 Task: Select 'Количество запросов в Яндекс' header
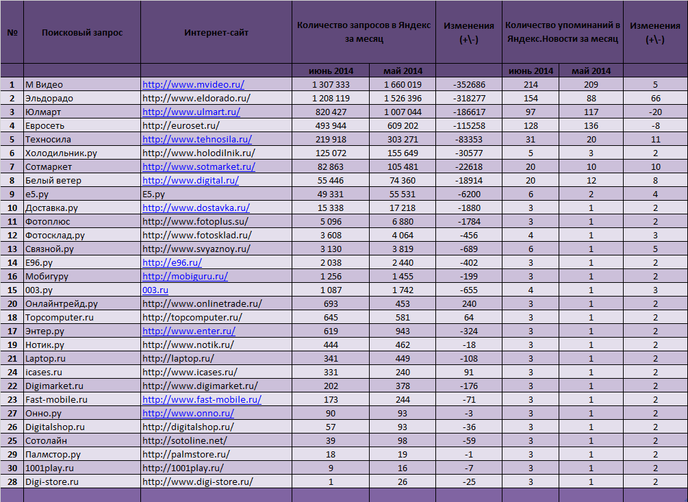(x=364, y=32)
